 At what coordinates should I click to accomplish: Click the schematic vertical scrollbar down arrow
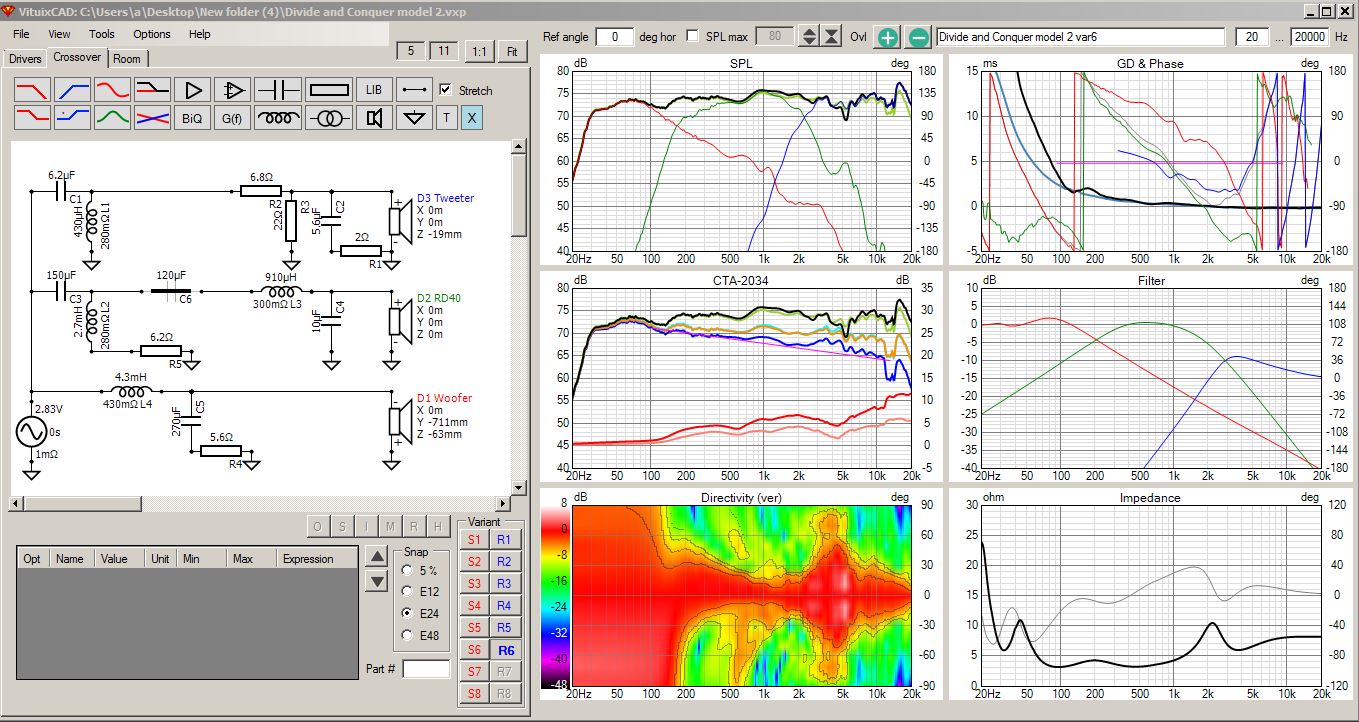pos(518,487)
